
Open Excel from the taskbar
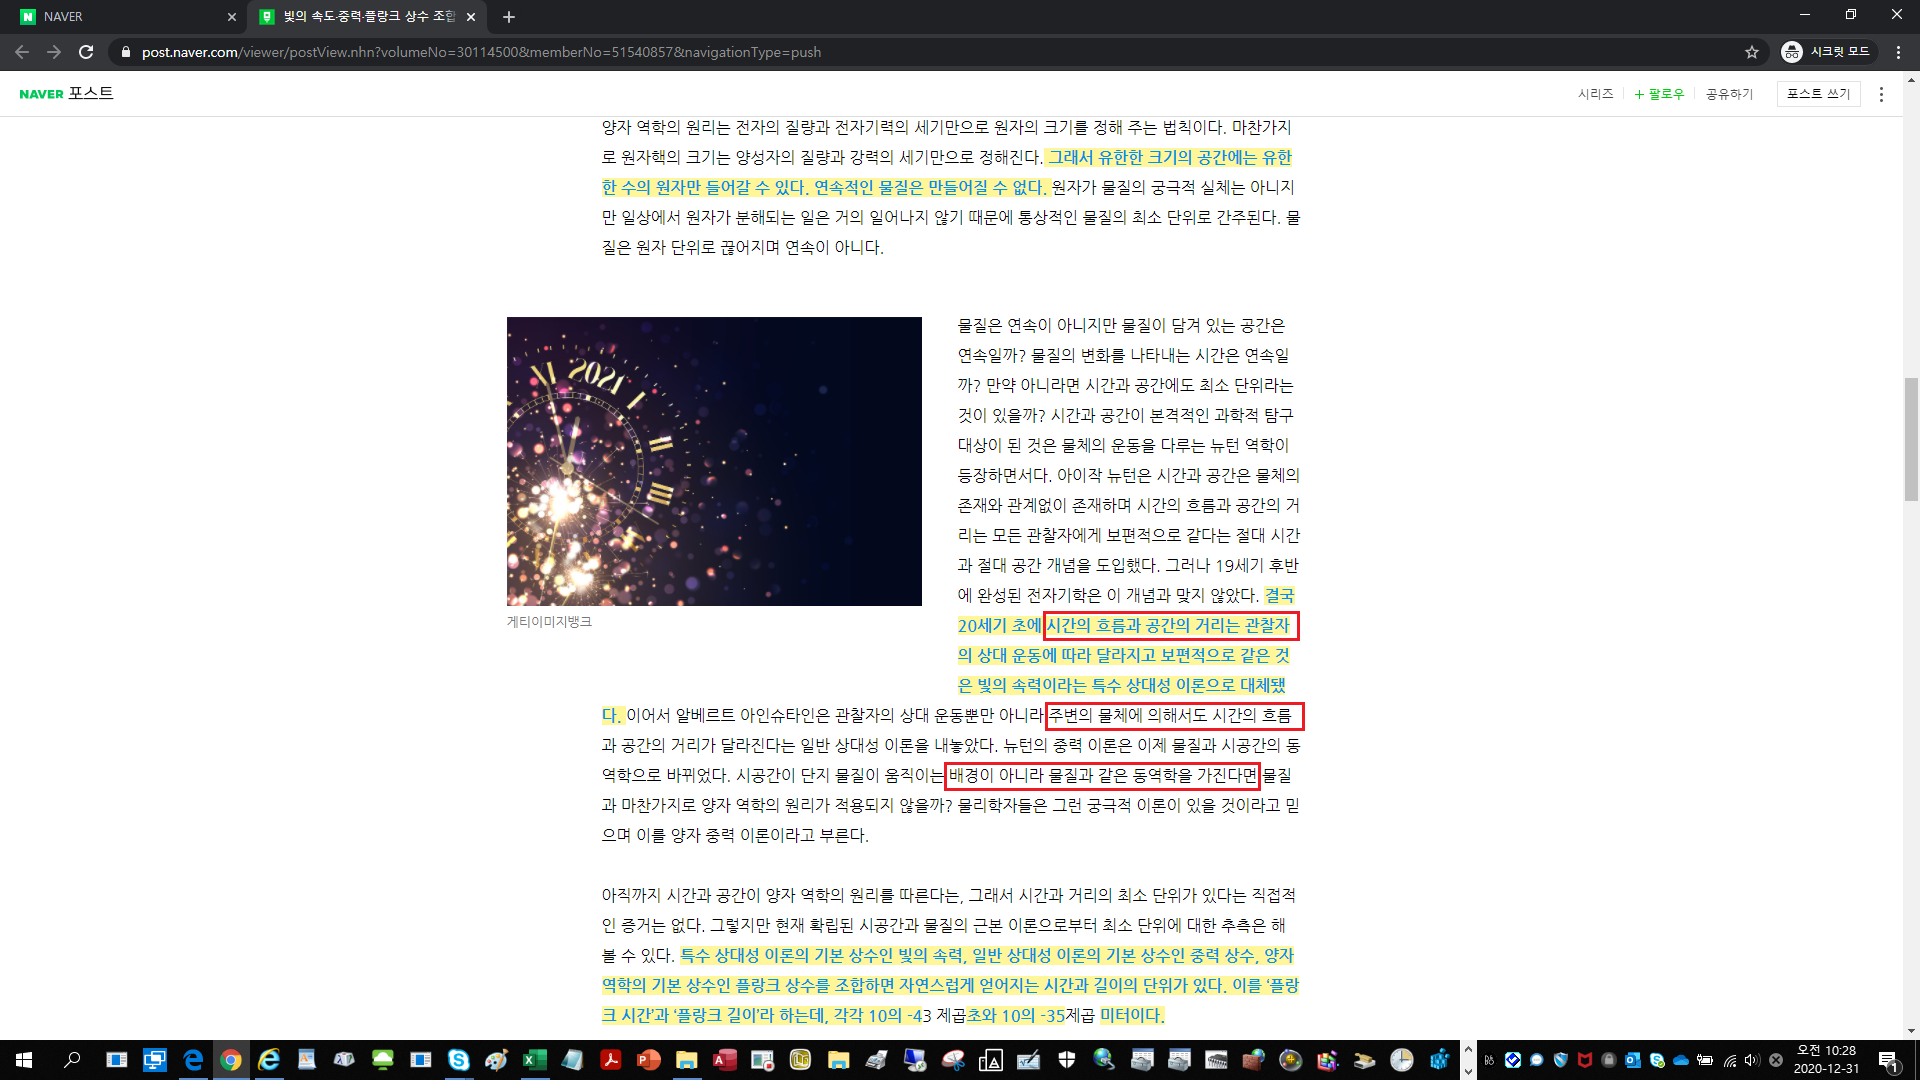pyautogui.click(x=535, y=1060)
